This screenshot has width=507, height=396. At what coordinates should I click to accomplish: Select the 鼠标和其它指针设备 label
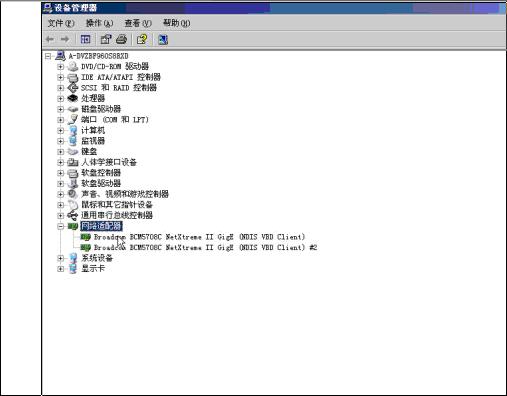coord(117,205)
